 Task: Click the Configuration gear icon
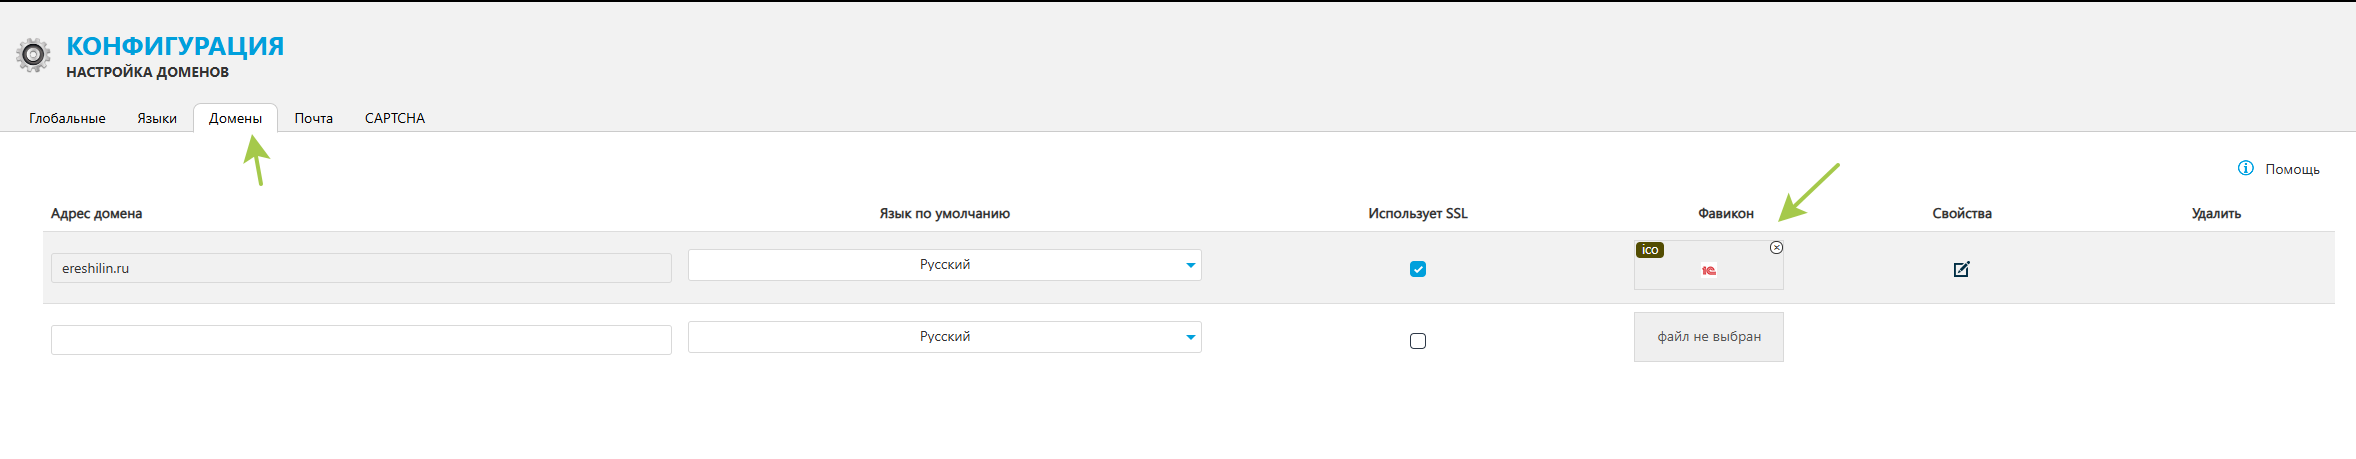[33, 55]
